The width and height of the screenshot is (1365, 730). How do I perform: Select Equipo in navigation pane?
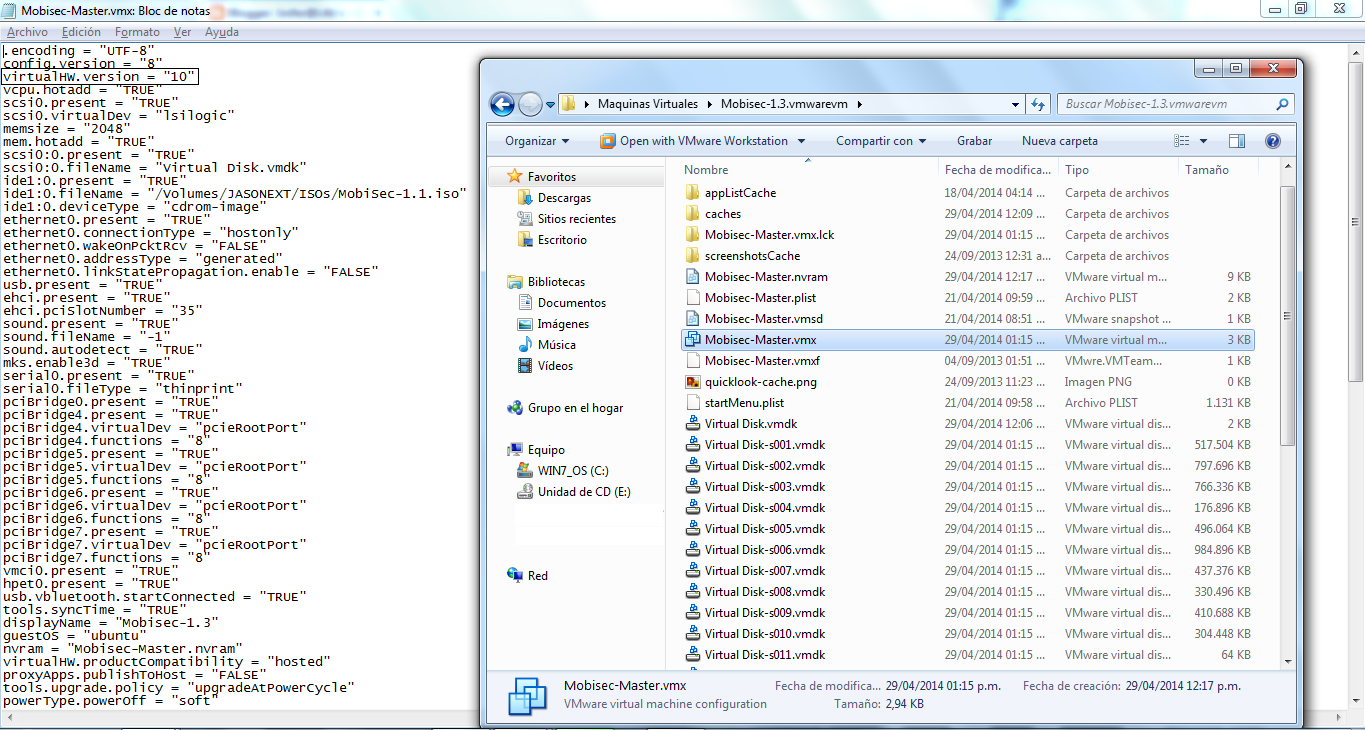tap(546, 450)
